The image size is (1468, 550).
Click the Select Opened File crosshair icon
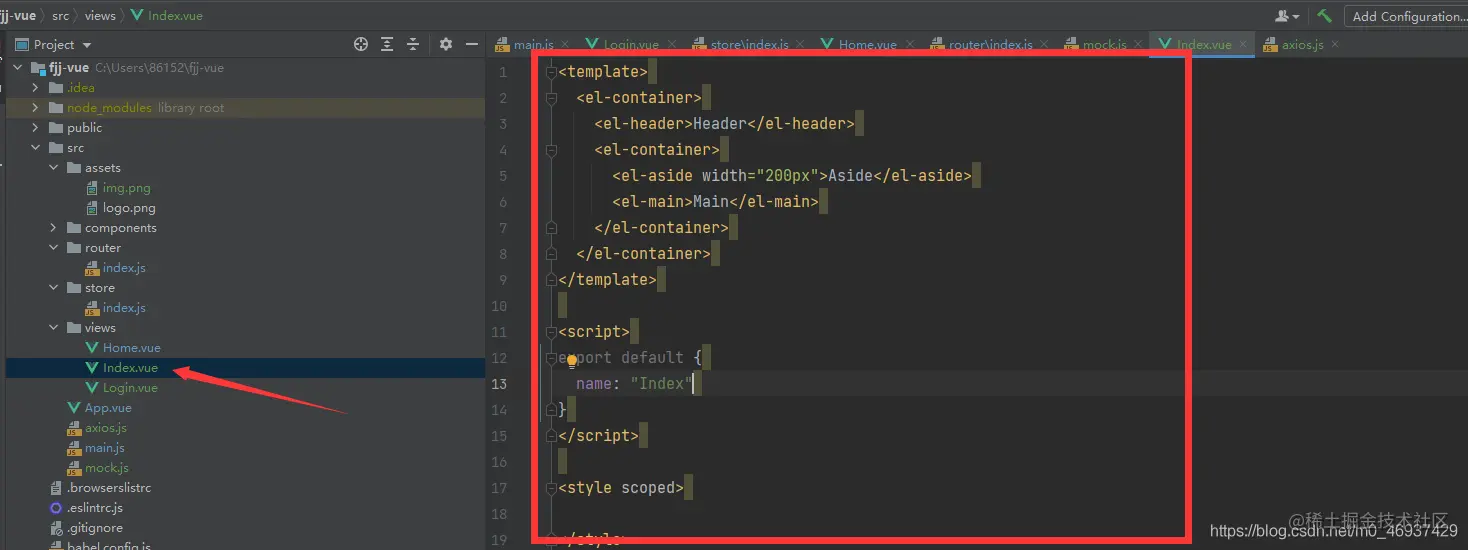pos(361,44)
